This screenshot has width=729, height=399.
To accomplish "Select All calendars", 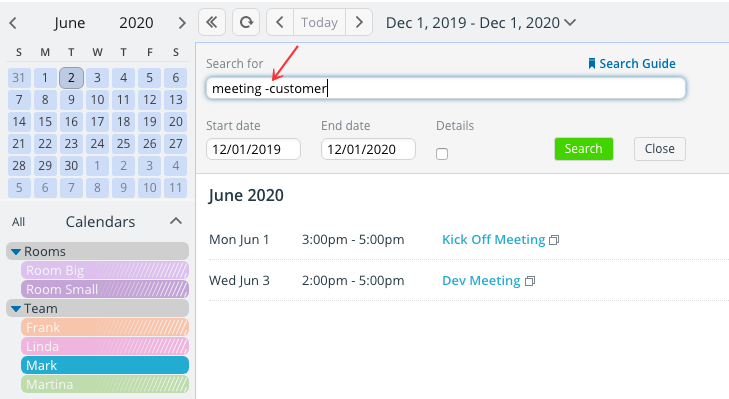I will [x=18, y=222].
